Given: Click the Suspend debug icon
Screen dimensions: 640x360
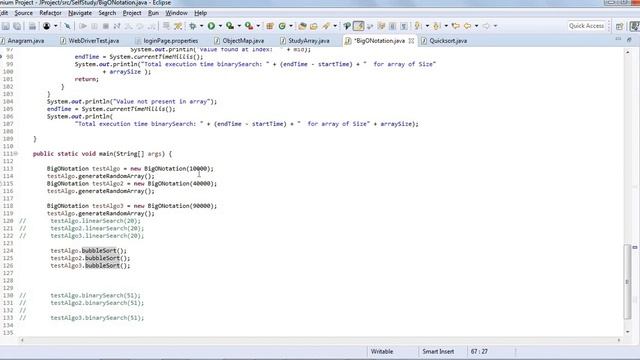Looking at the screenshot, I should click(x=94, y=26).
